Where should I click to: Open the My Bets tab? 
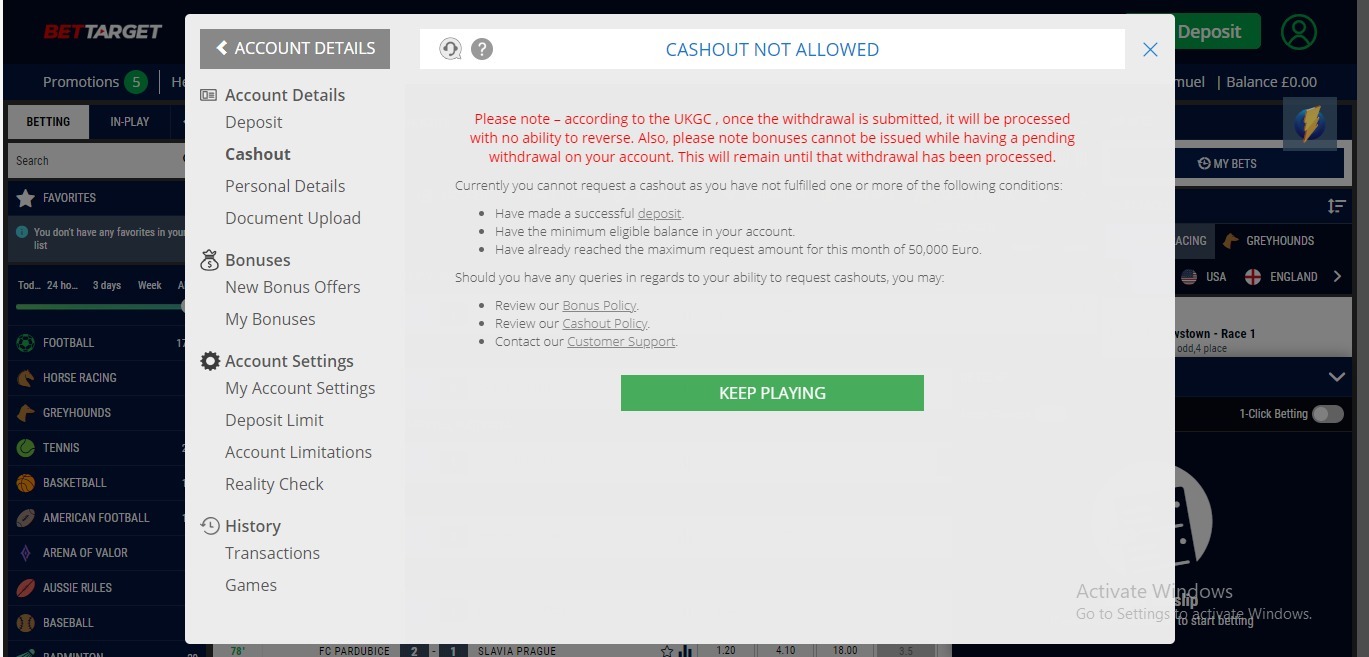[x=1227, y=163]
